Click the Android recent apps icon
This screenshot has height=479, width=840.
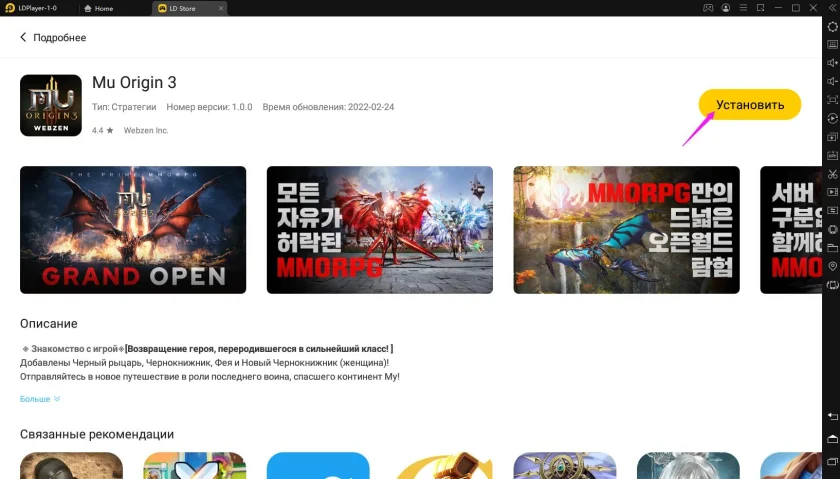832,462
